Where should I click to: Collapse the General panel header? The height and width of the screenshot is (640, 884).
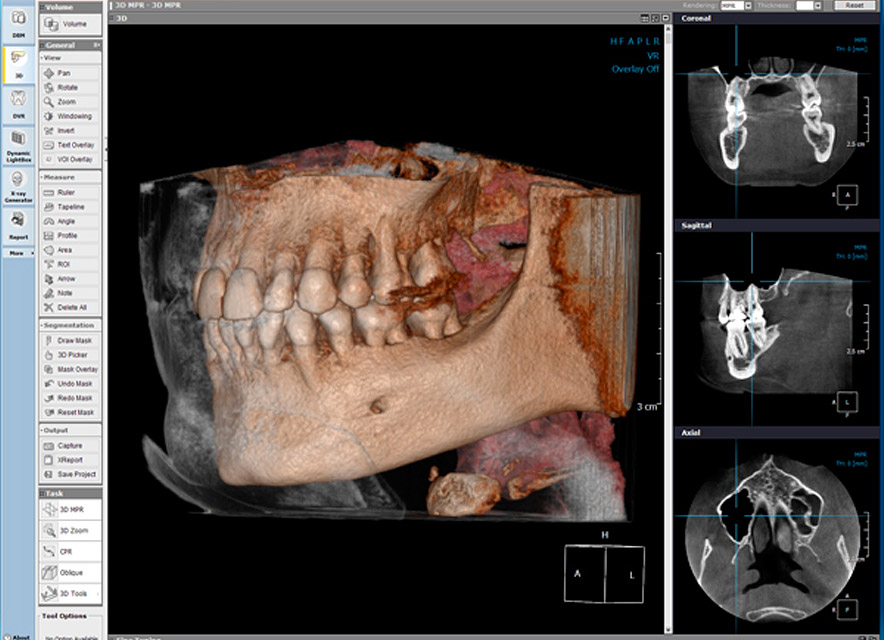tap(70, 45)
